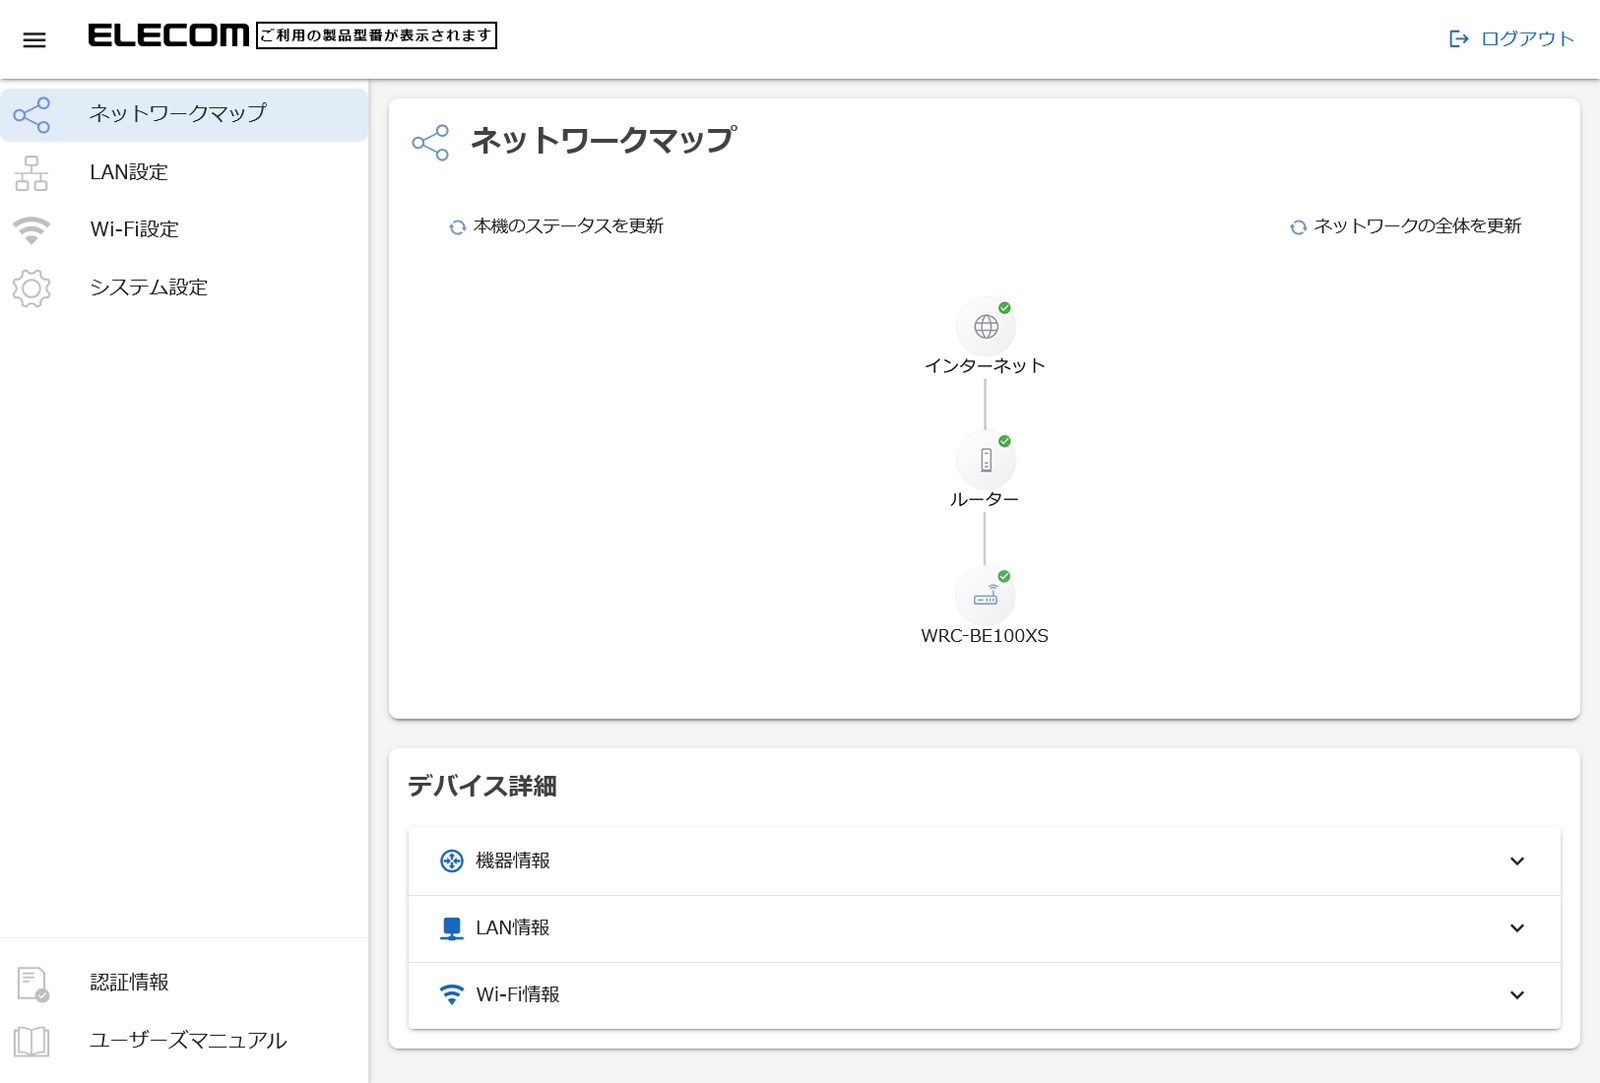Click the ログアウト link
Screen dimensions: 1600x1083
point(1527,39)
